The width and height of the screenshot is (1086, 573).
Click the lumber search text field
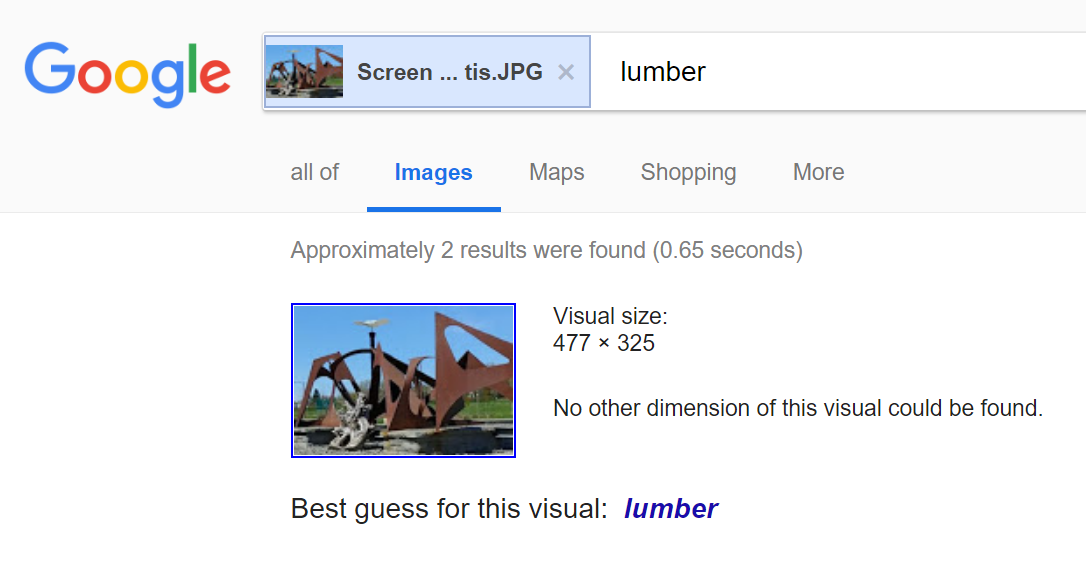pyautogui.click(x=838, y=71)
